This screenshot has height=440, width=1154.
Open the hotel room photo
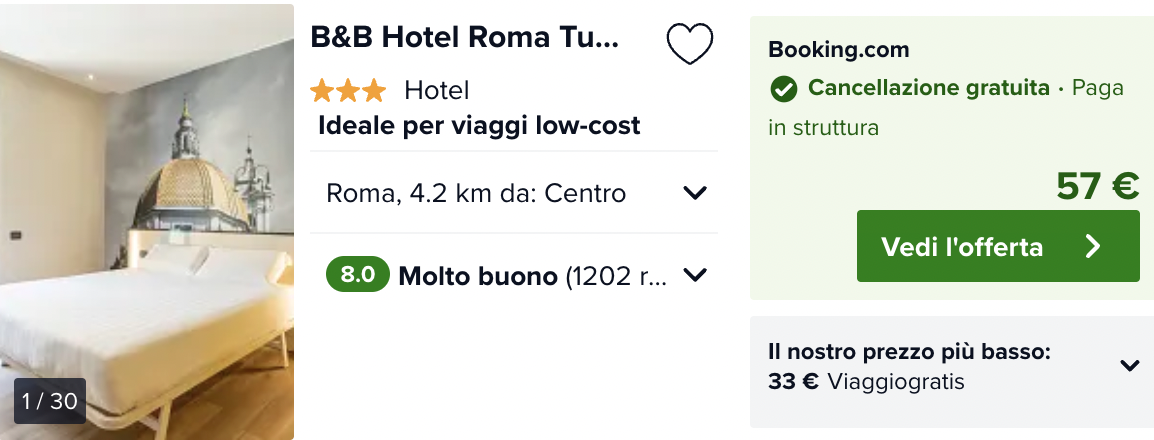point(147,200)
